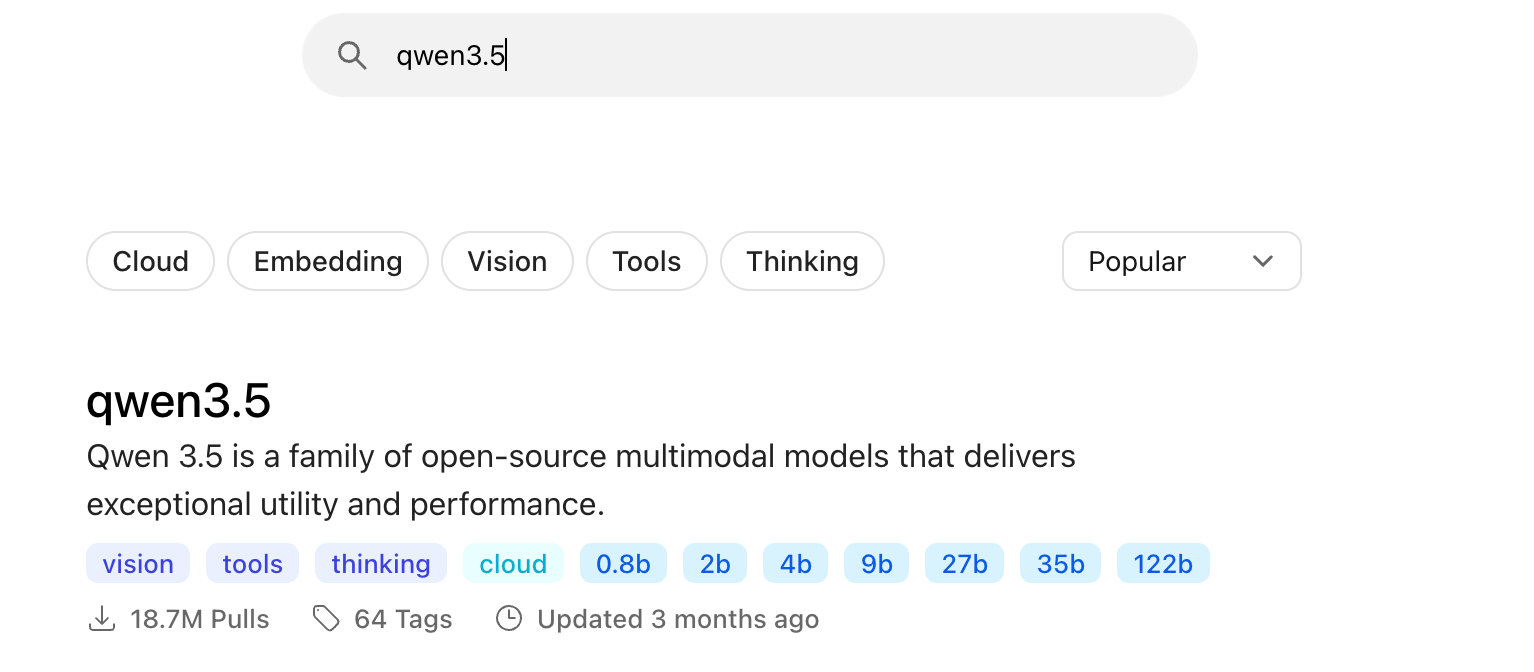
Task: Choose the 122b size tag
Action: click(x=1163, y=564)
